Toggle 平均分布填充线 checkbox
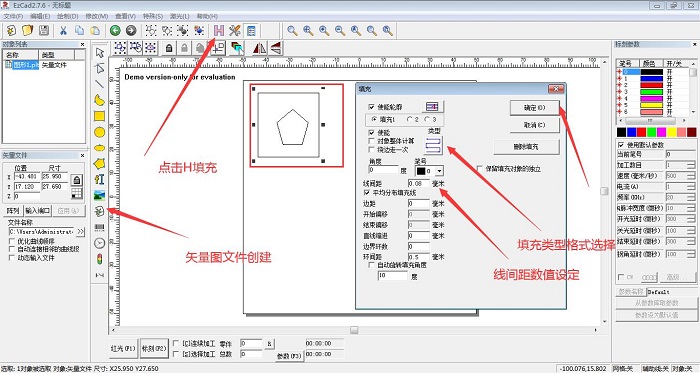This screenshot has height=373, width=700. (x=367, y=193)
